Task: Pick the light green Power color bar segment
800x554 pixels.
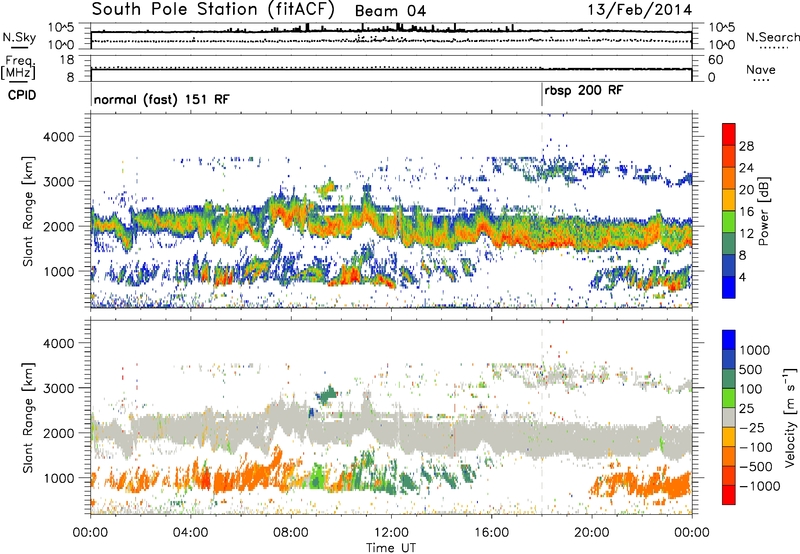Action: tap(729, 222)
